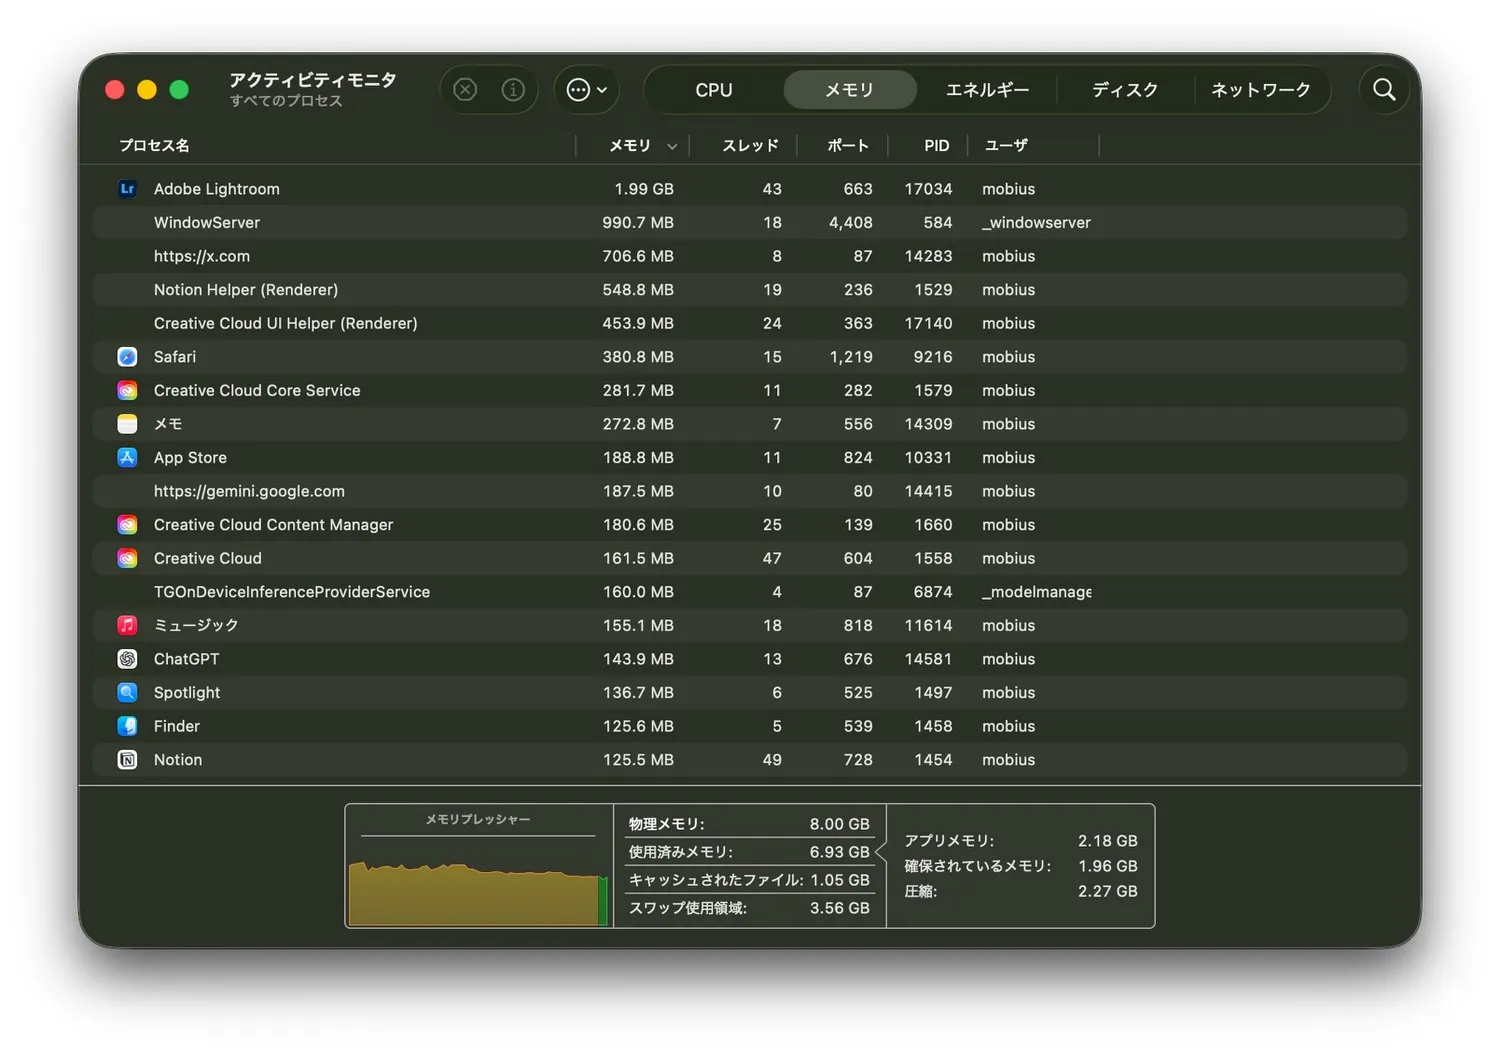The width and height of the screenshot is (1500, 1052).
Task: Toggle sort order on メモリ column
Action: (641, 146)
